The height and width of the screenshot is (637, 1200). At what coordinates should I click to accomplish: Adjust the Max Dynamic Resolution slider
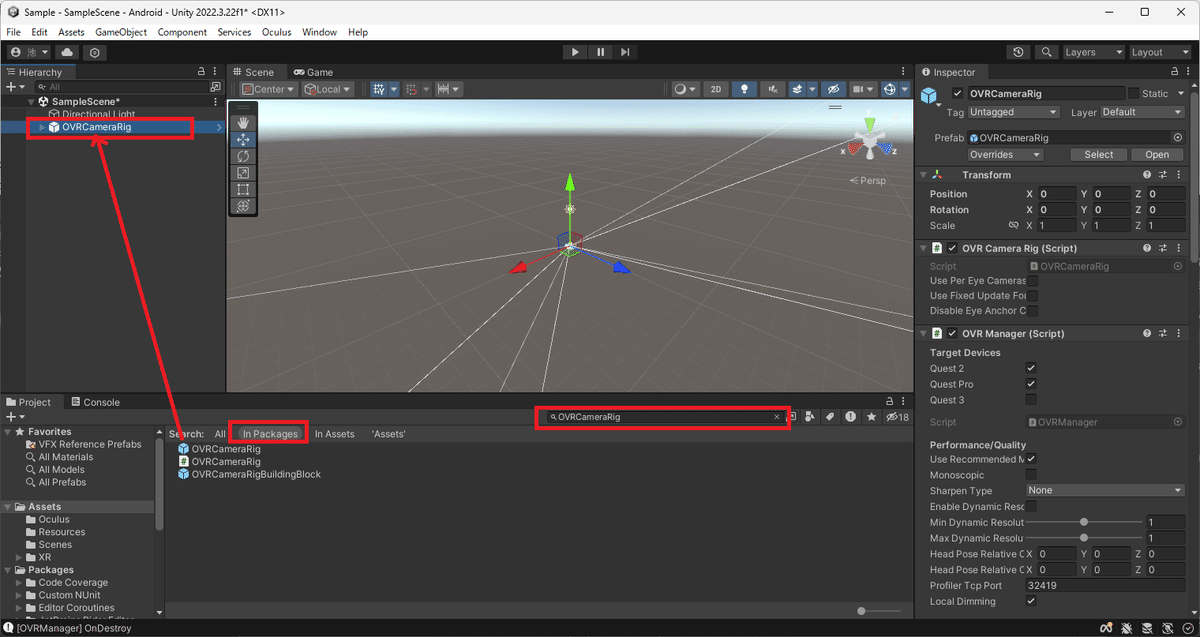[x=1085, y=538]
